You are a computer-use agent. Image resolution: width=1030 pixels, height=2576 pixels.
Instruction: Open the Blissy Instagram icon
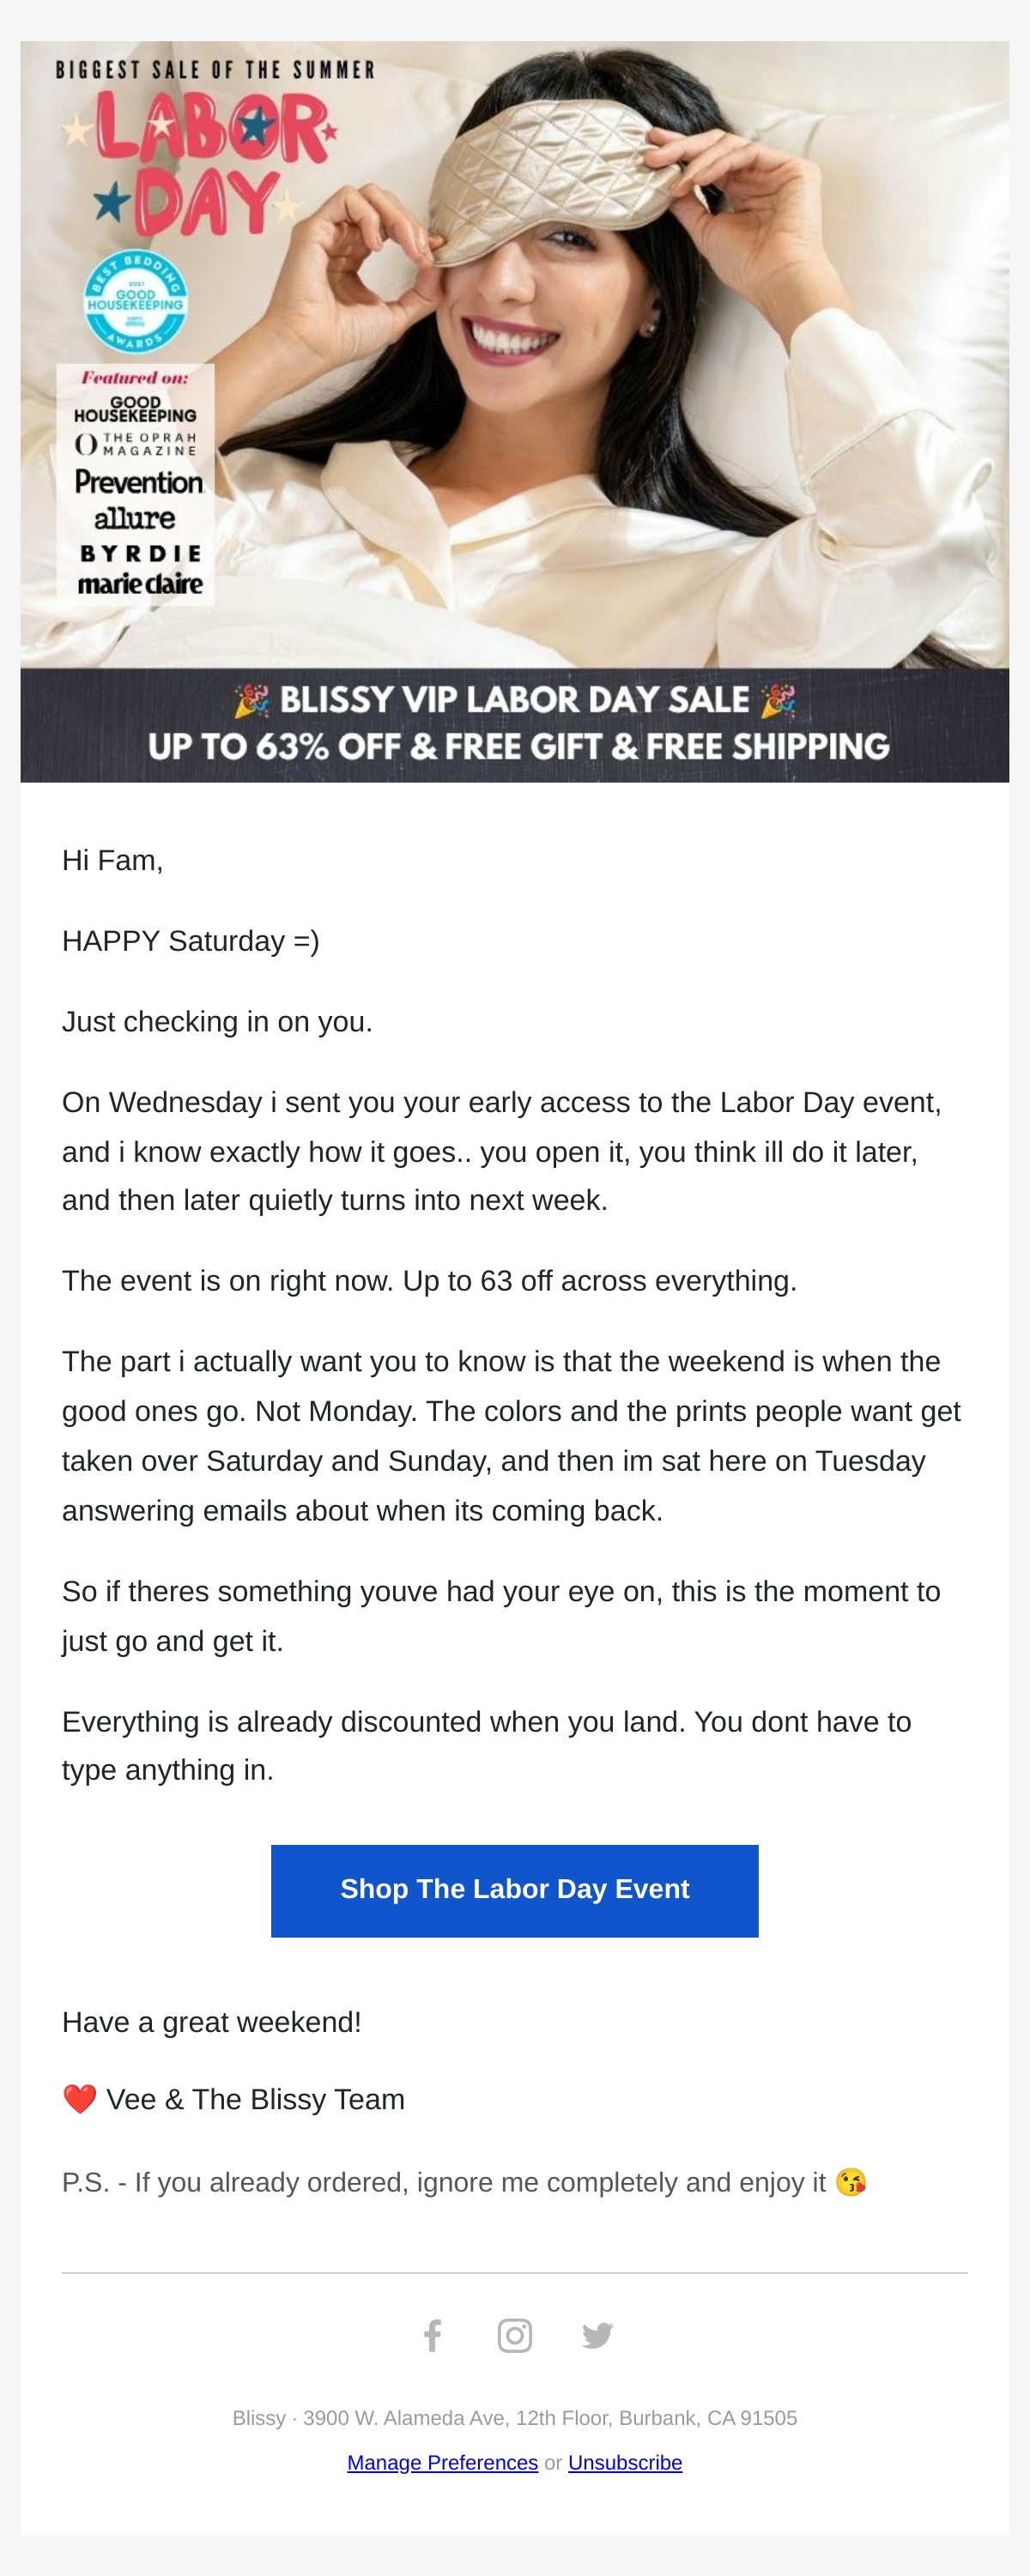click(515, 2336)
